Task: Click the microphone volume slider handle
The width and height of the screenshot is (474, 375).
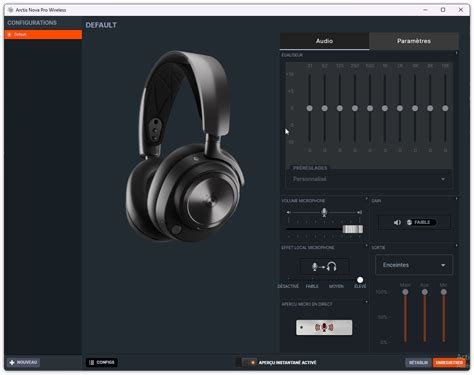Action: (x=353, y=229)
